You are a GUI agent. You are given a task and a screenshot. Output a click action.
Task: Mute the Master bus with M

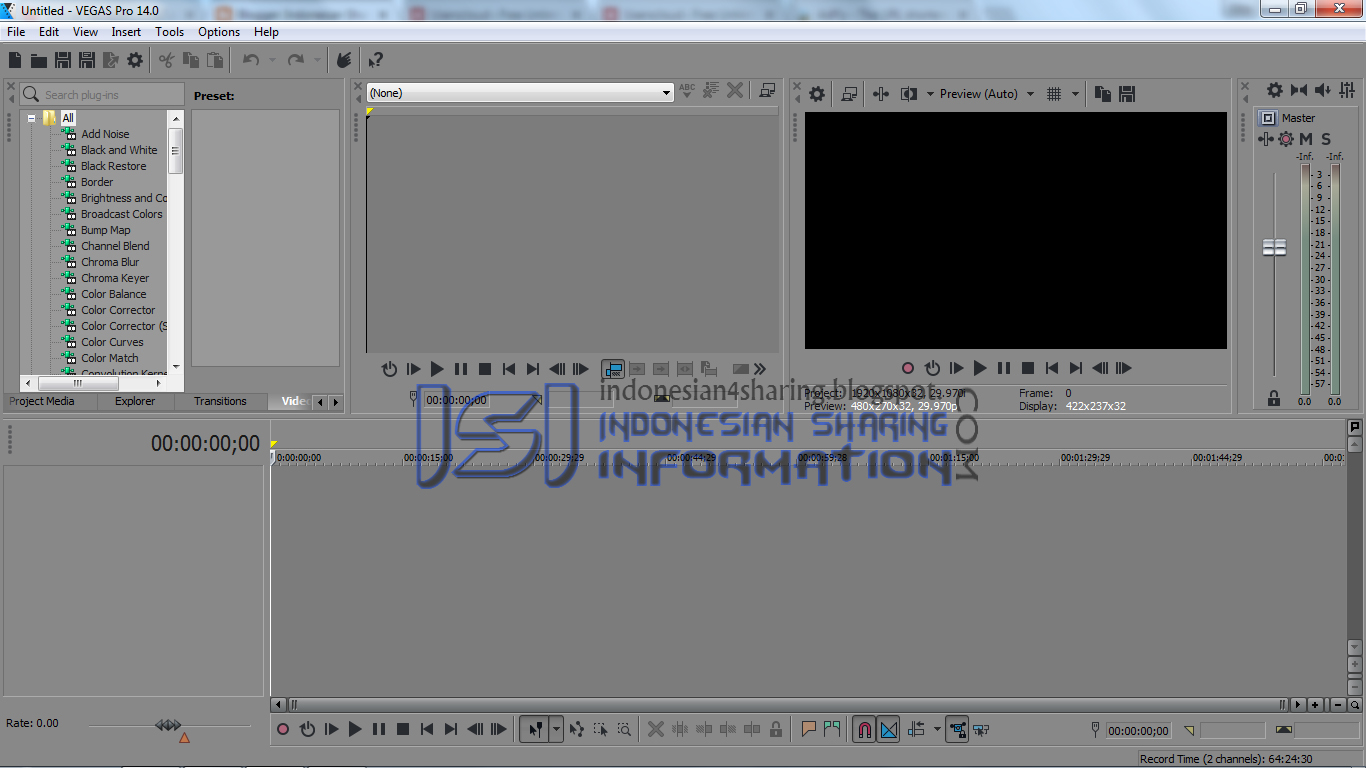tap(1306, 139)
